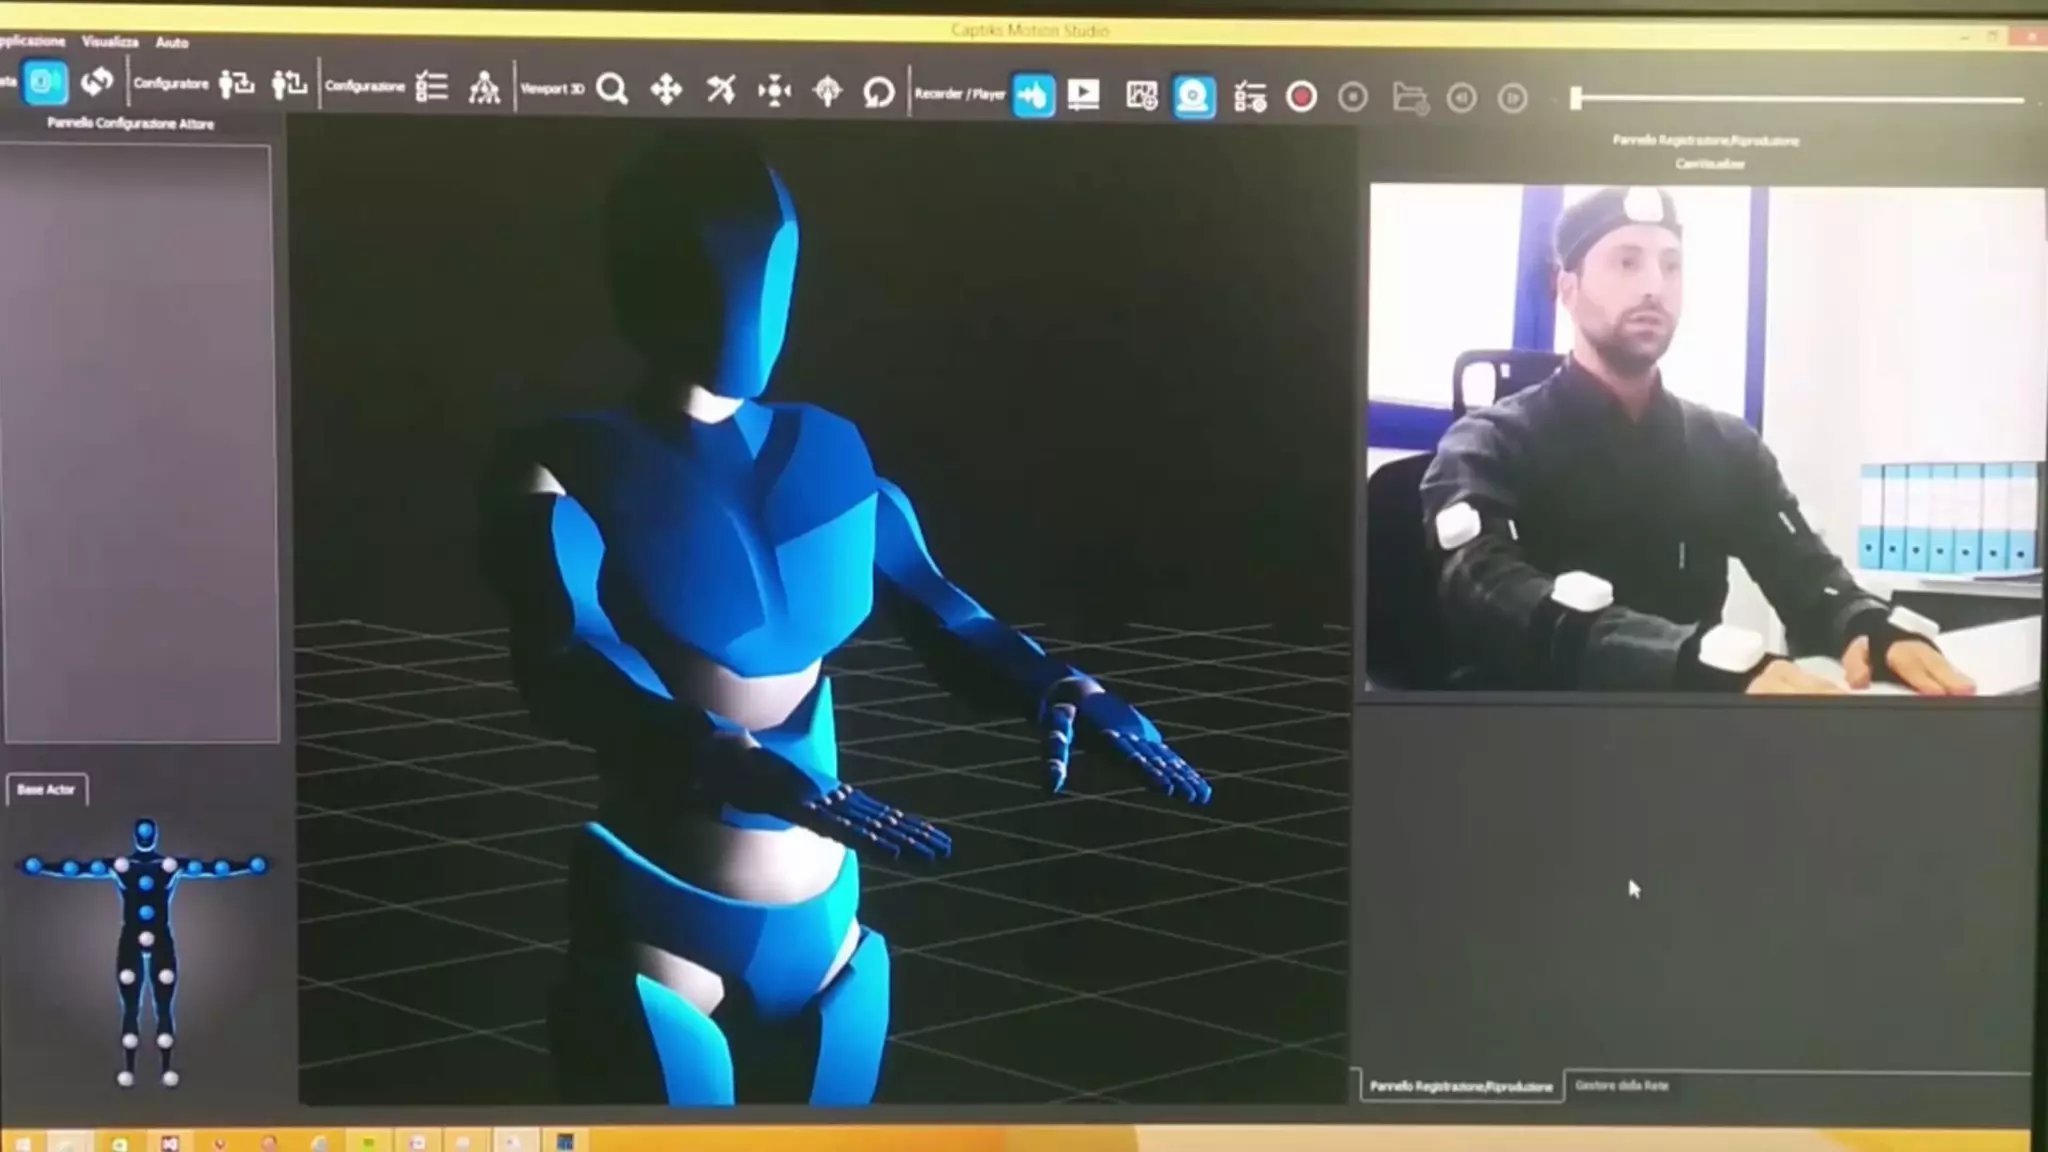
Task: Select the head sensor node on Base Actor
Action: (146, 829)
